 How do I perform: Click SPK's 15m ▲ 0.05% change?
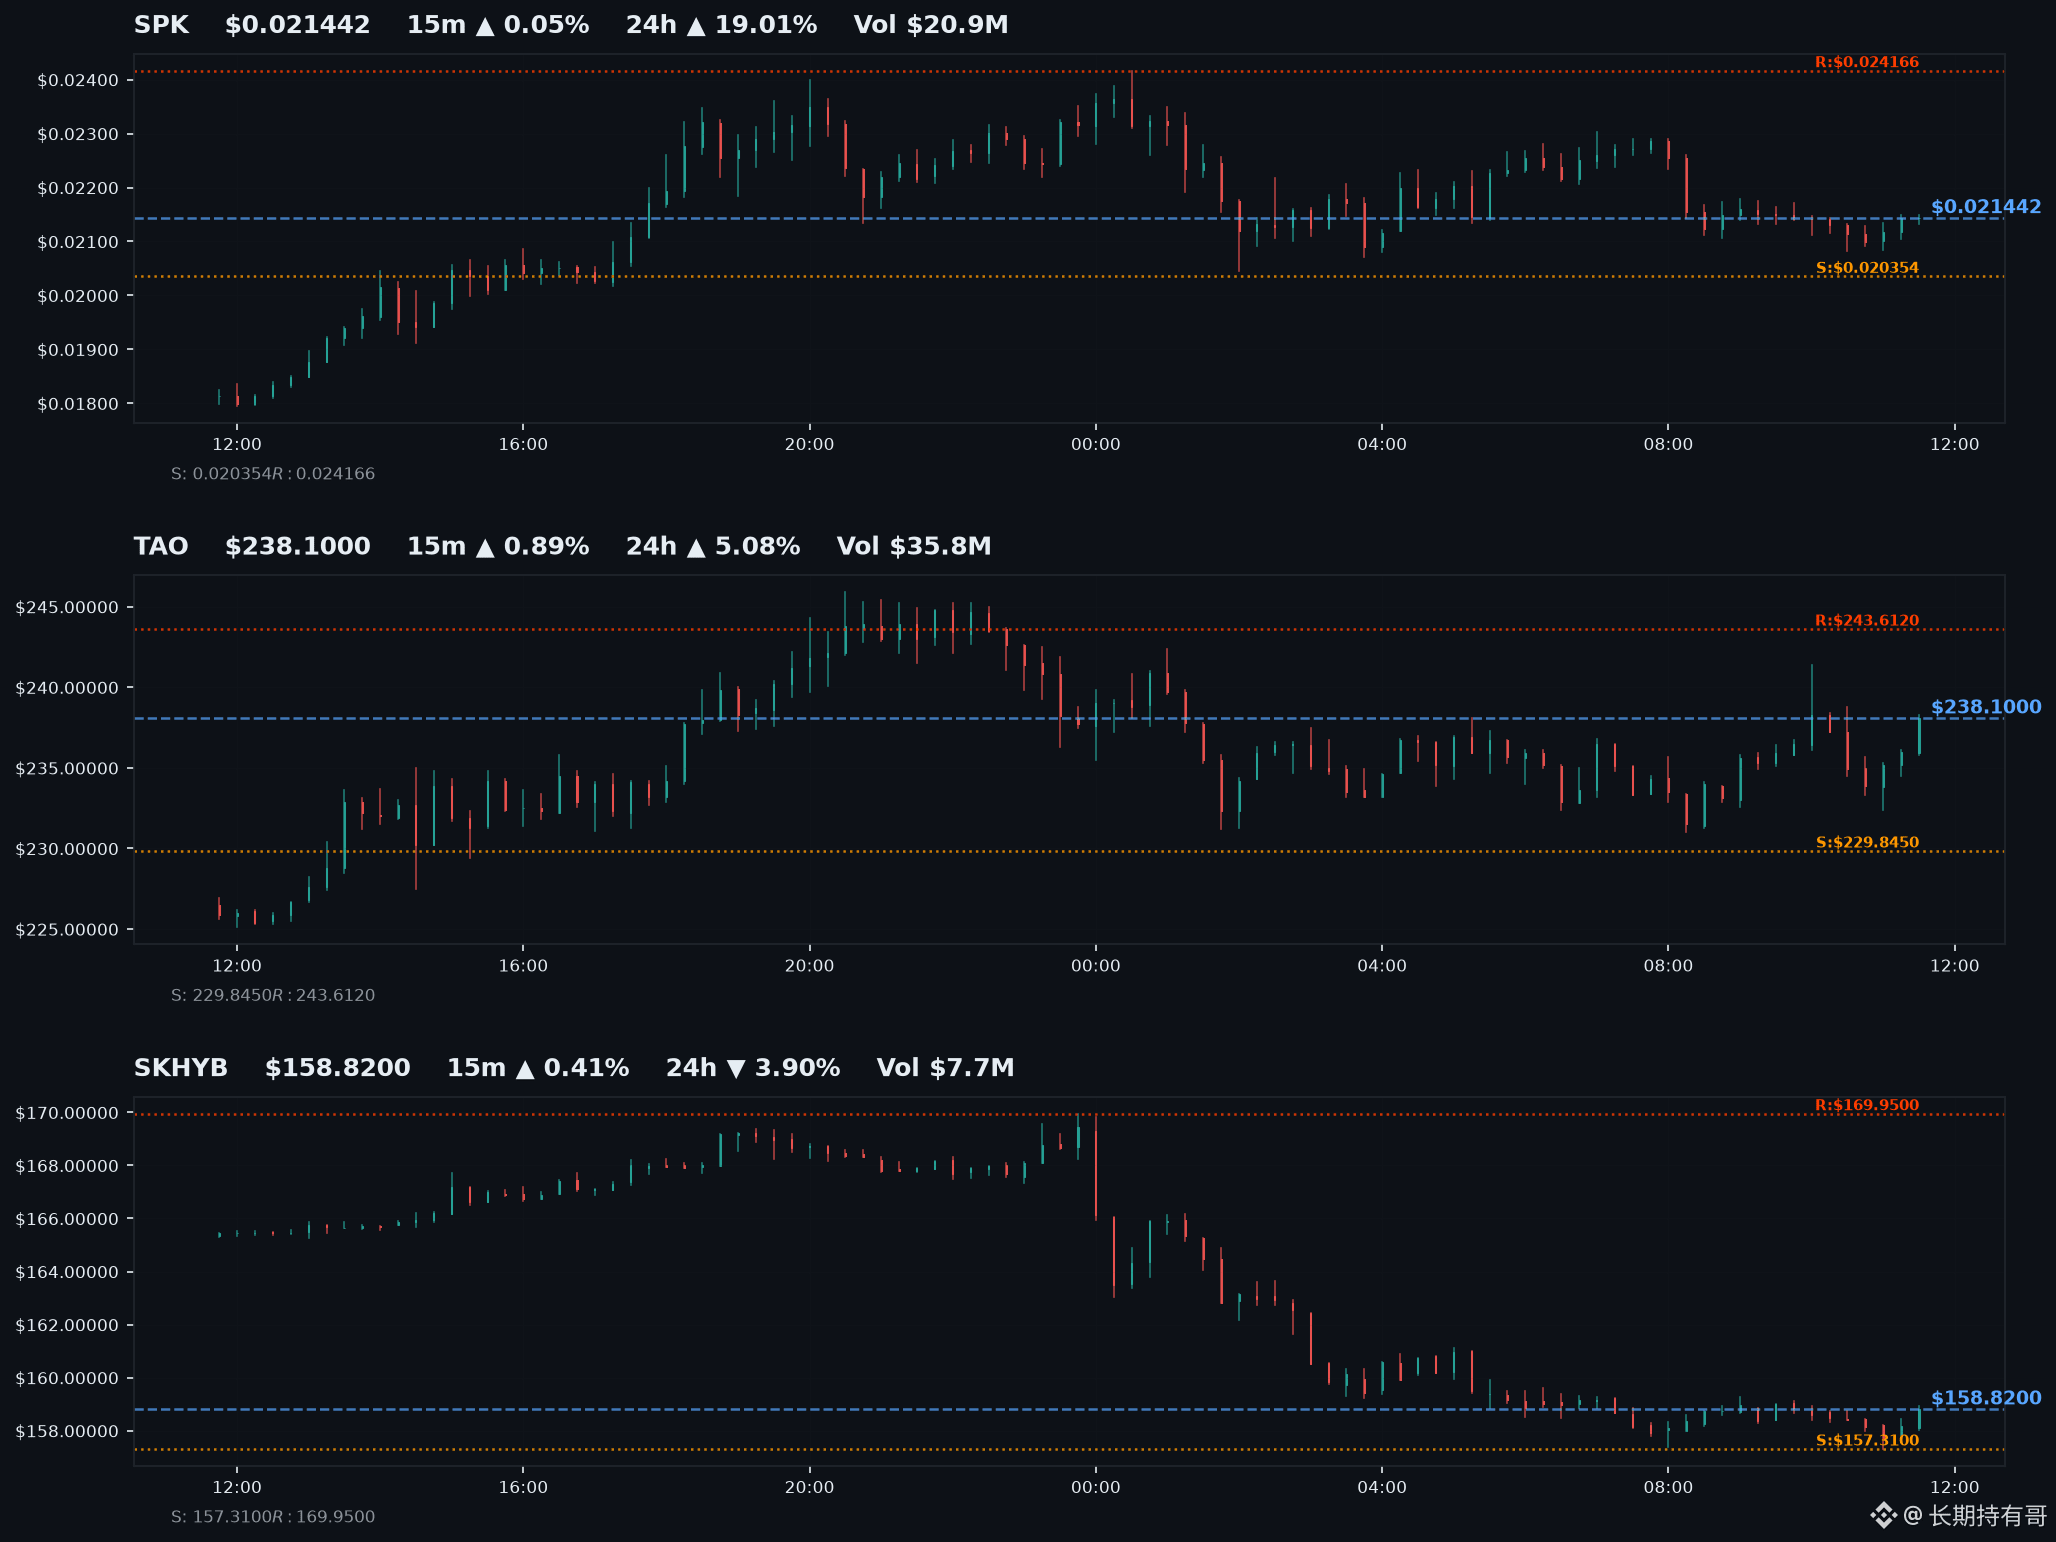498,25
